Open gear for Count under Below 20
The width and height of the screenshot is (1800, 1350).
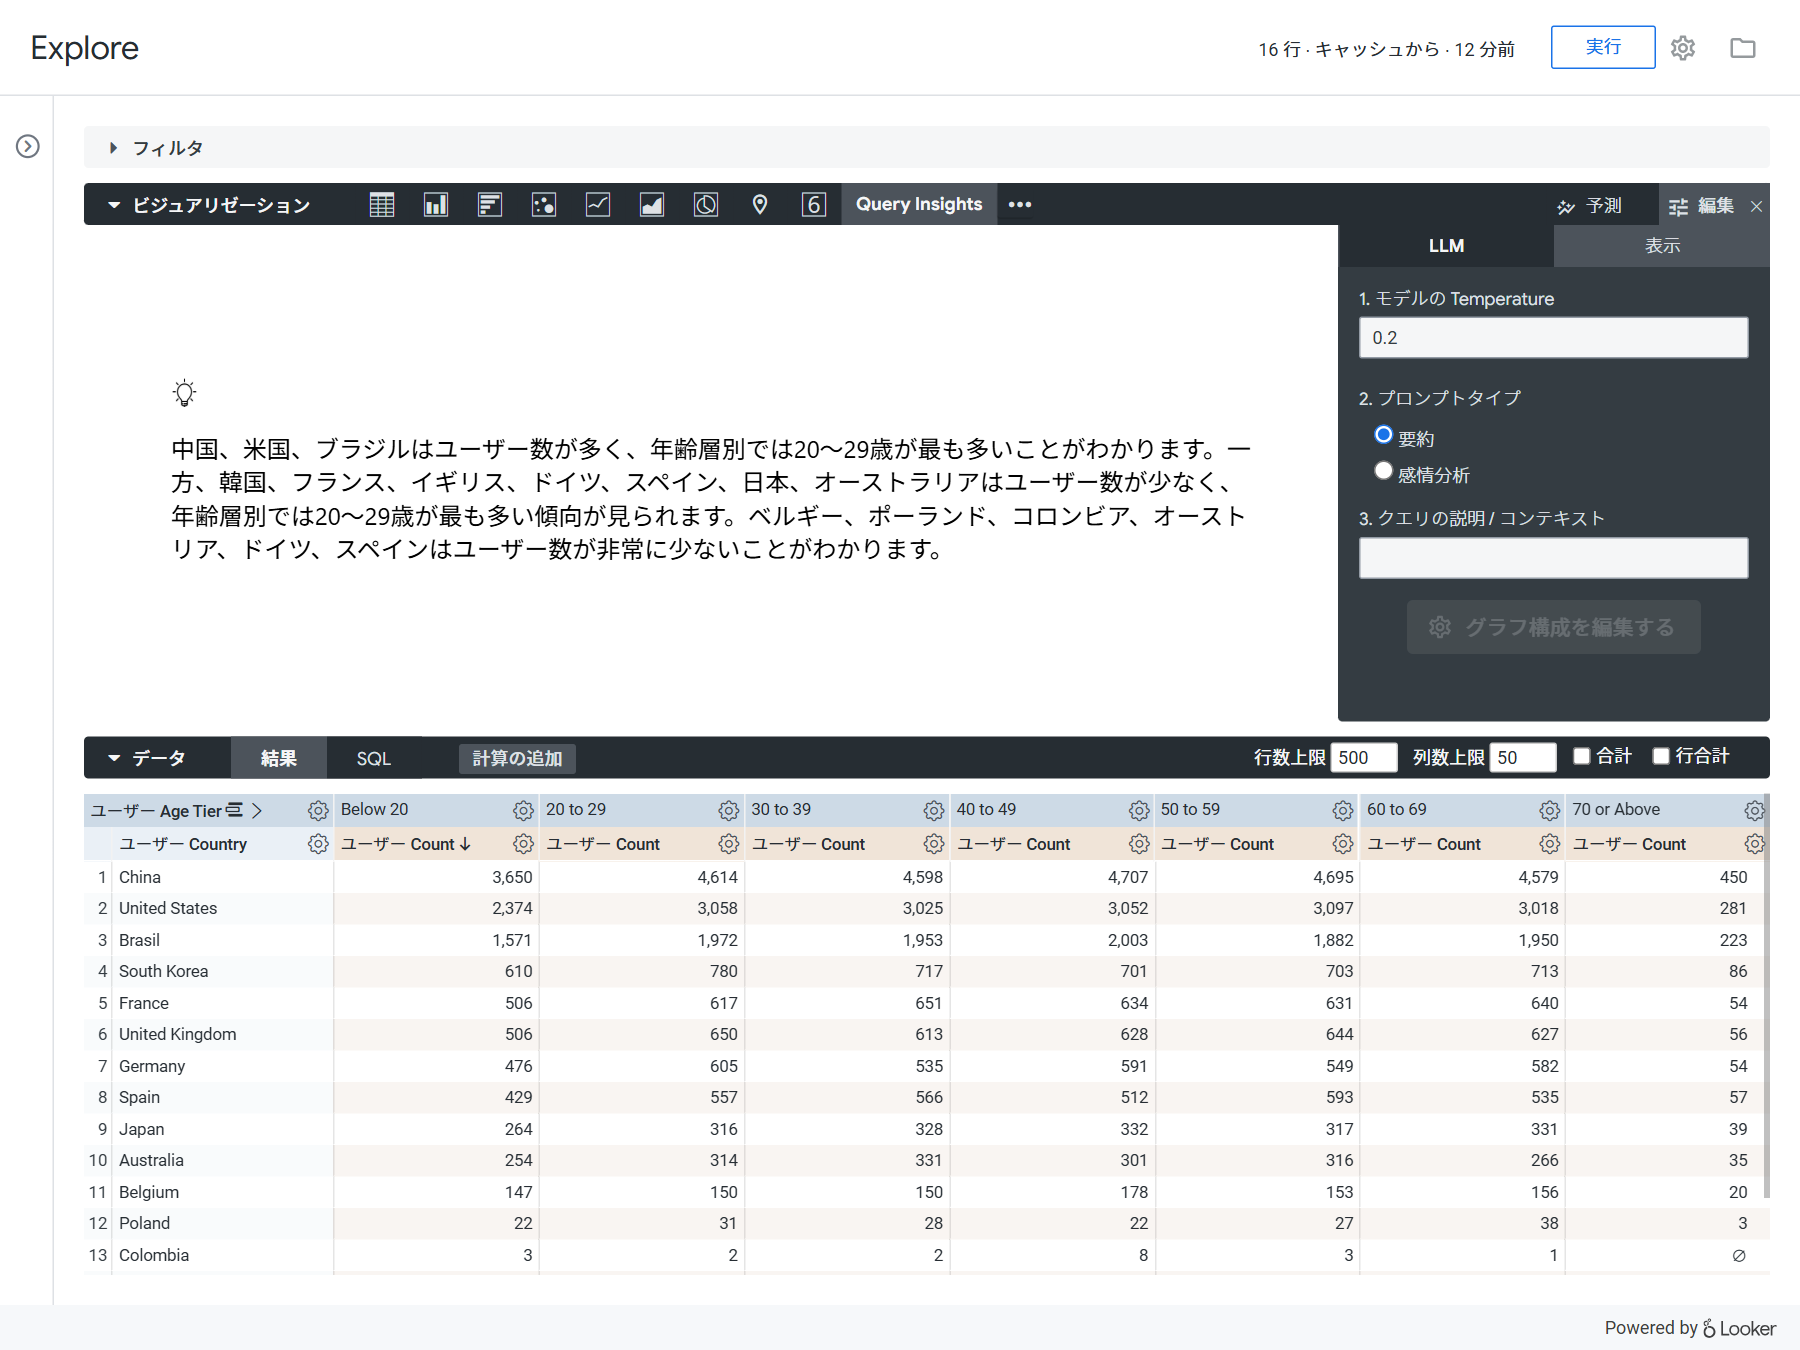[523, 844]
